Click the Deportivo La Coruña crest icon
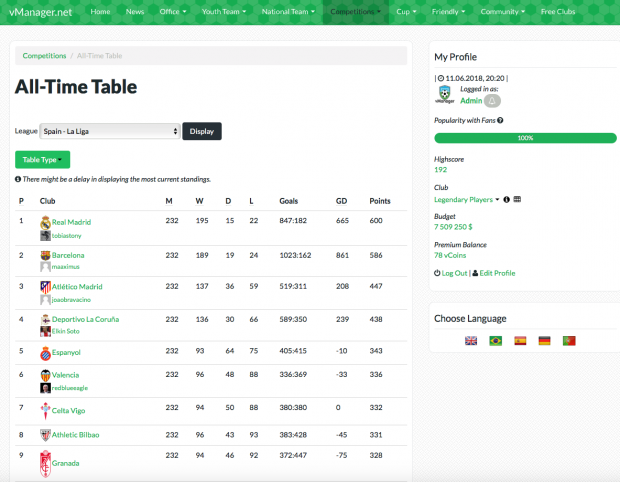 45,319
